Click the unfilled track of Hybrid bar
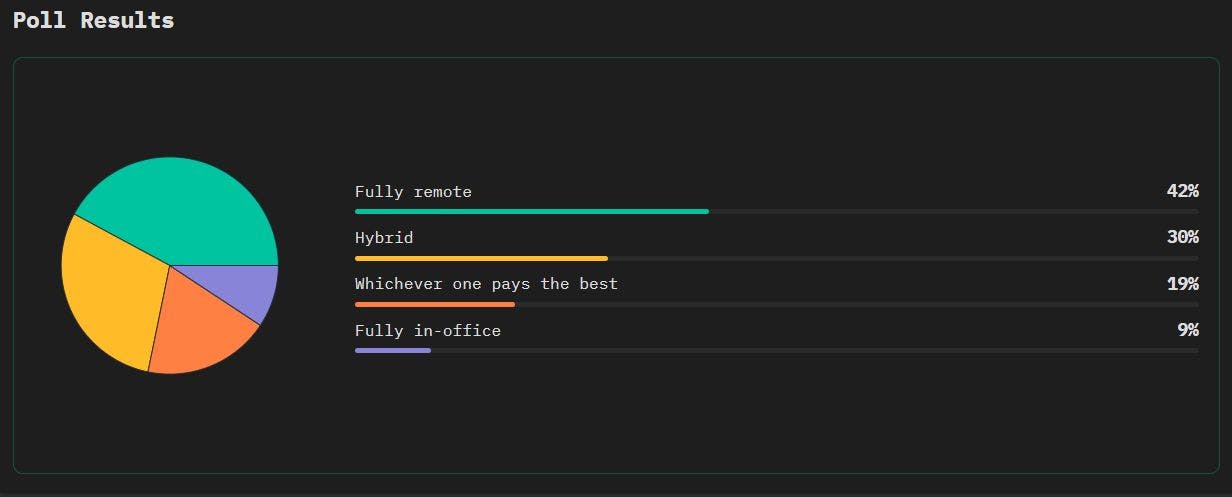This screenshot has height=497, width=1232. point(900,258)
